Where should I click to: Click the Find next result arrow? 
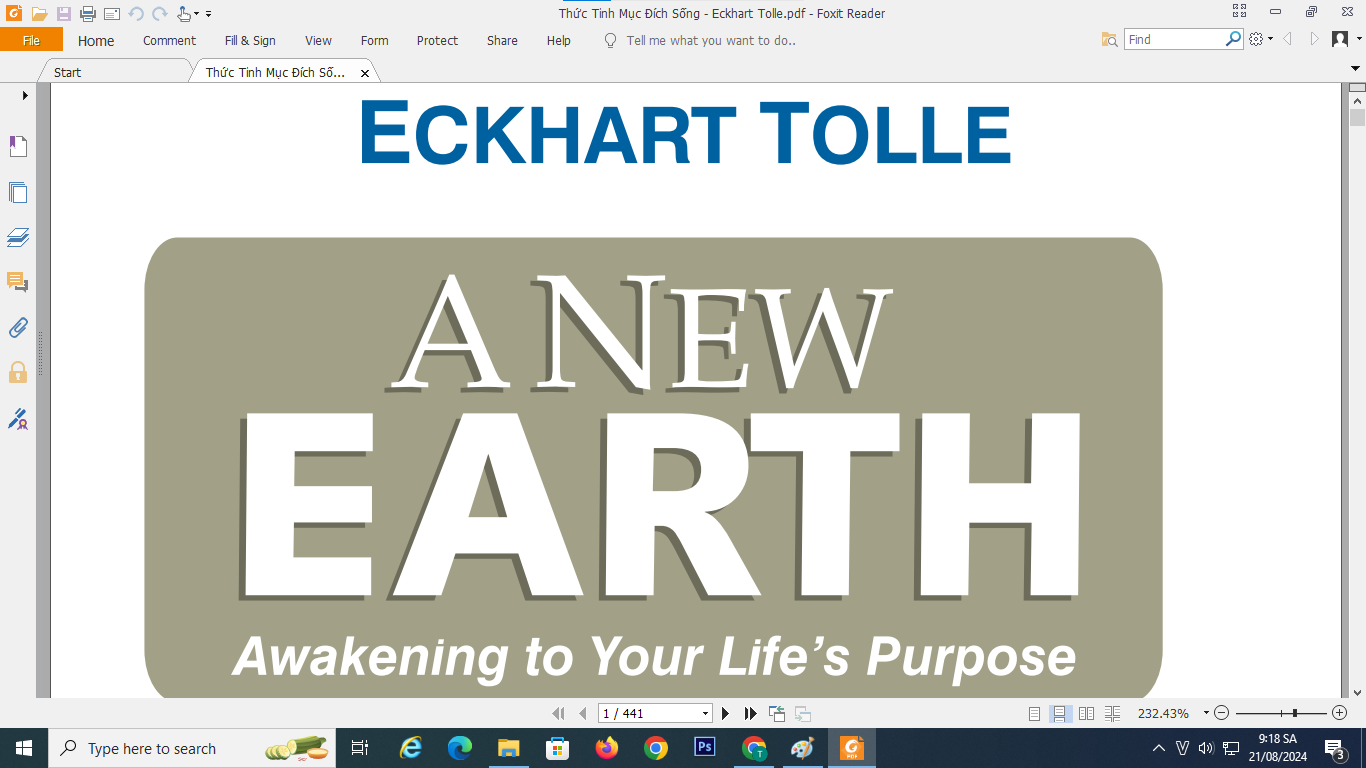pyautogui.click(x=1315, y=39)
